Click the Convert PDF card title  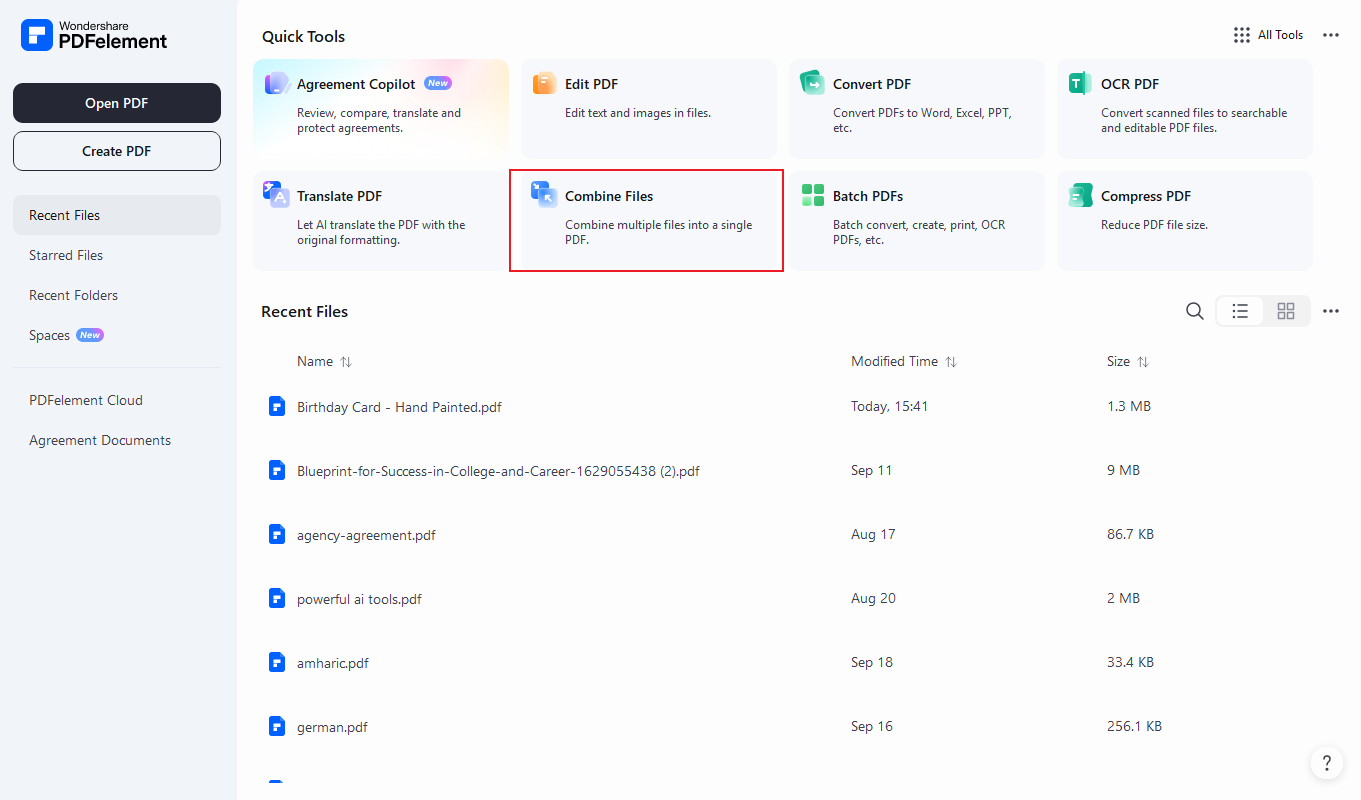coord(872,84)
